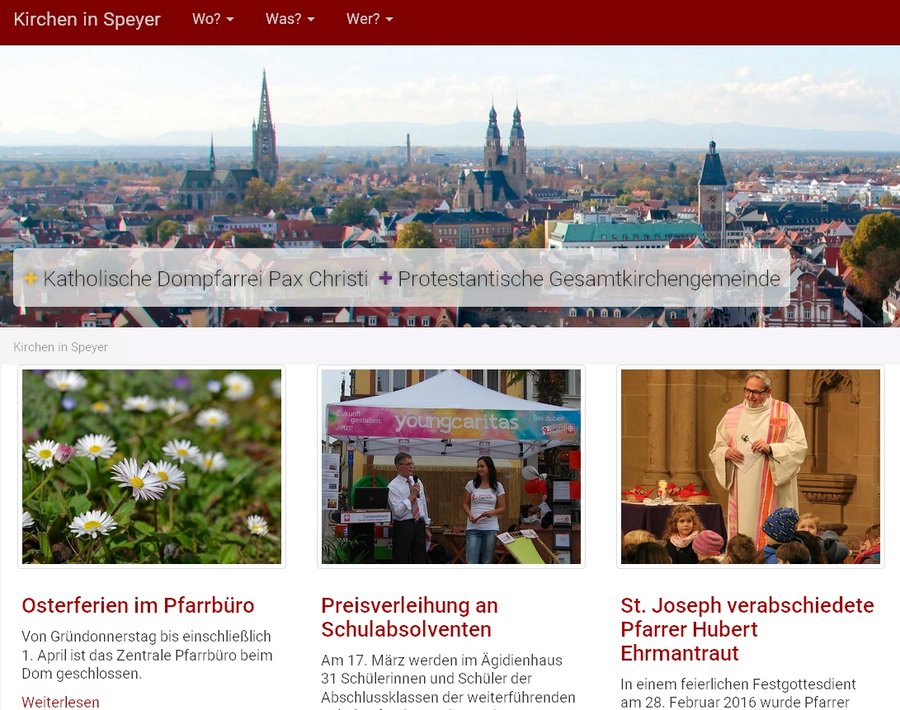Open Katholische Dompfarrei Pax Christi link

205,278
